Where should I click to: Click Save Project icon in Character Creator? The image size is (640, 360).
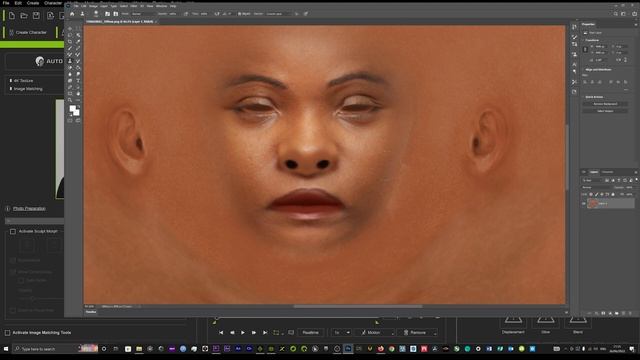click(x=36, y=16)
